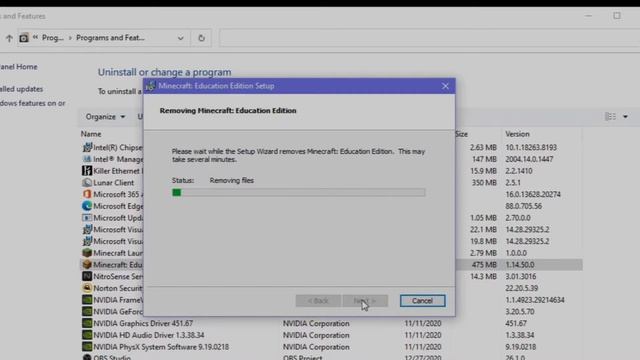Click the NVIDIA GeForce icon
The height and width of the screenshot is (360, 640).
point(87,311)
